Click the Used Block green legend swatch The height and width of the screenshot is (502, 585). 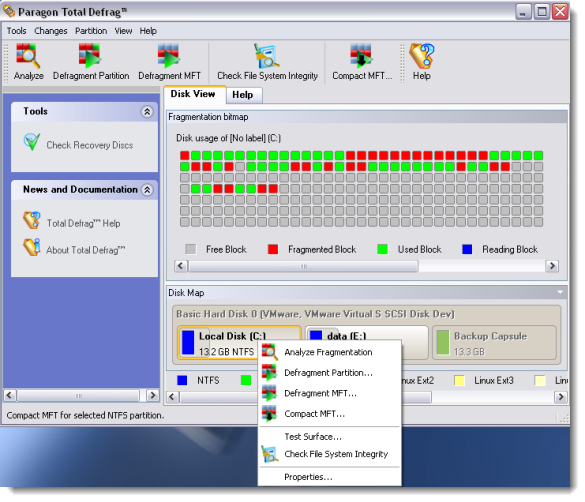coord(382,249)
